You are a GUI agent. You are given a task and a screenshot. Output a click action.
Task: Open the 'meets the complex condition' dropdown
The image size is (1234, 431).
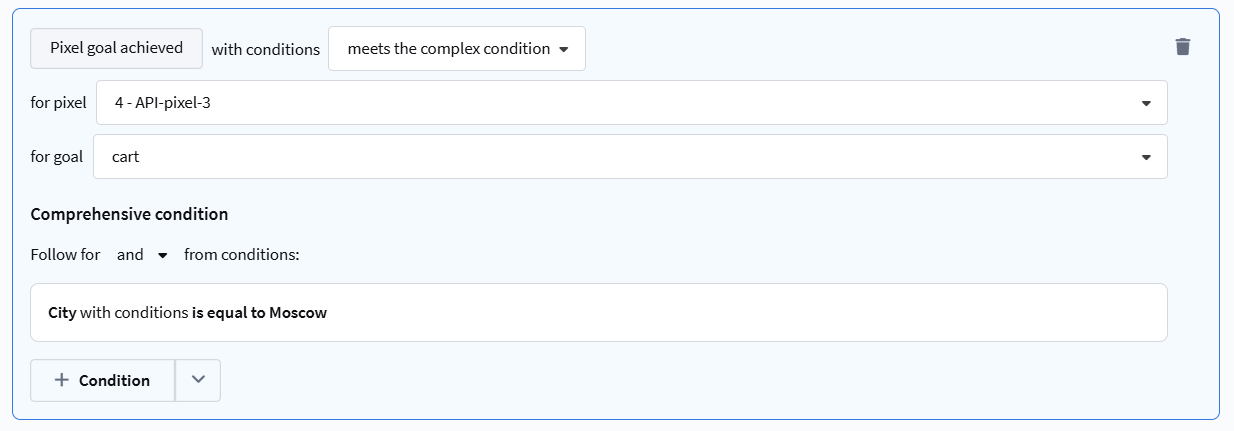(456, 49)
